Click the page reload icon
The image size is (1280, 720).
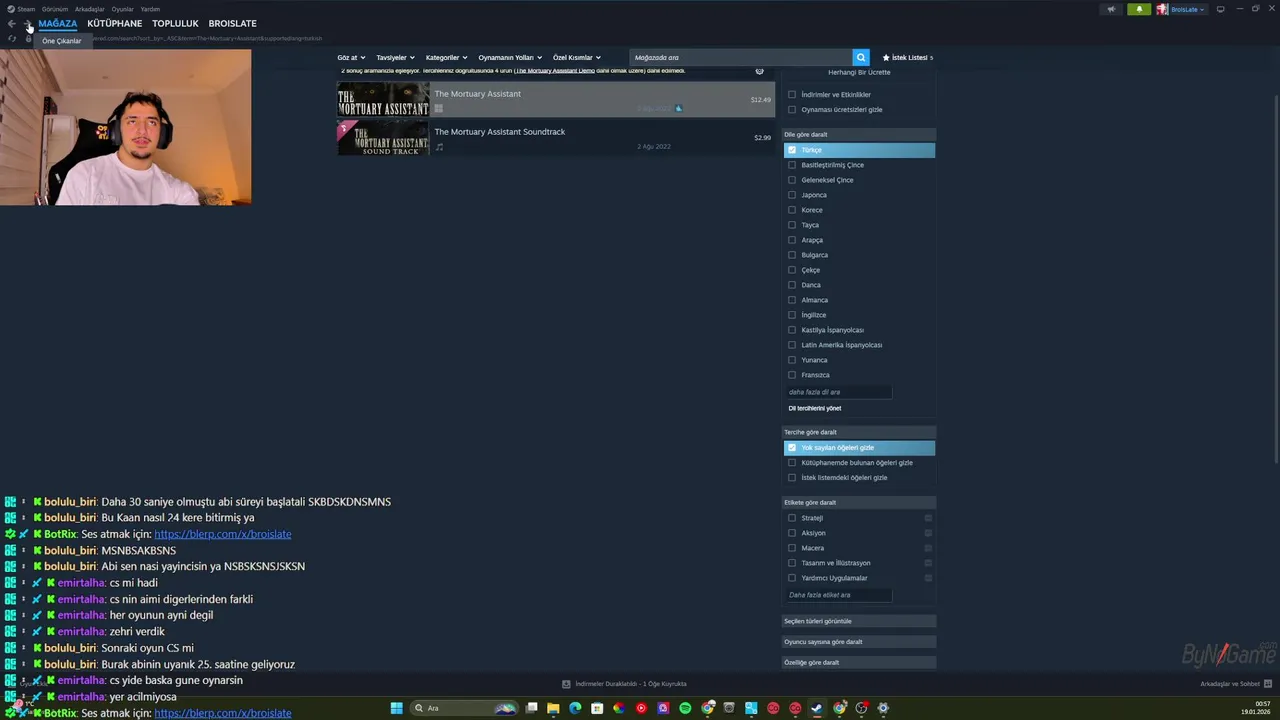coord(12,38)
